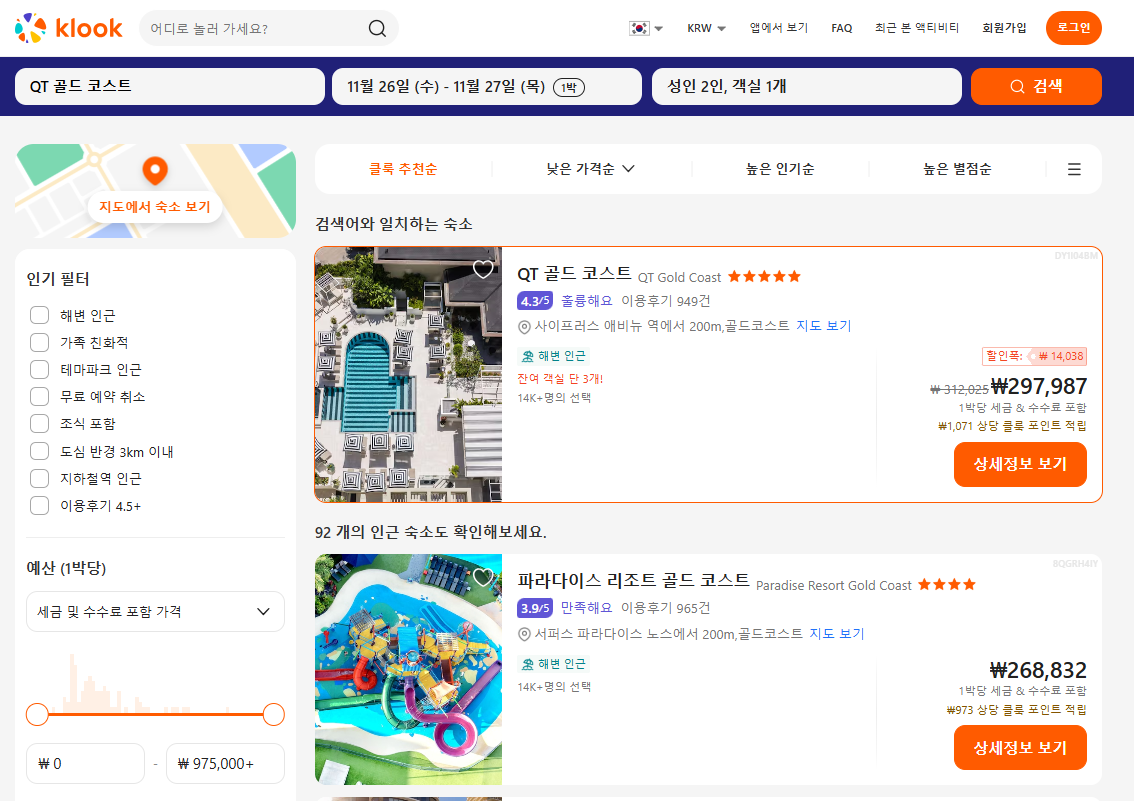1134x801 pixels.
Task: Click the magnifier icon in top search bar
Action: coord(377,28)
